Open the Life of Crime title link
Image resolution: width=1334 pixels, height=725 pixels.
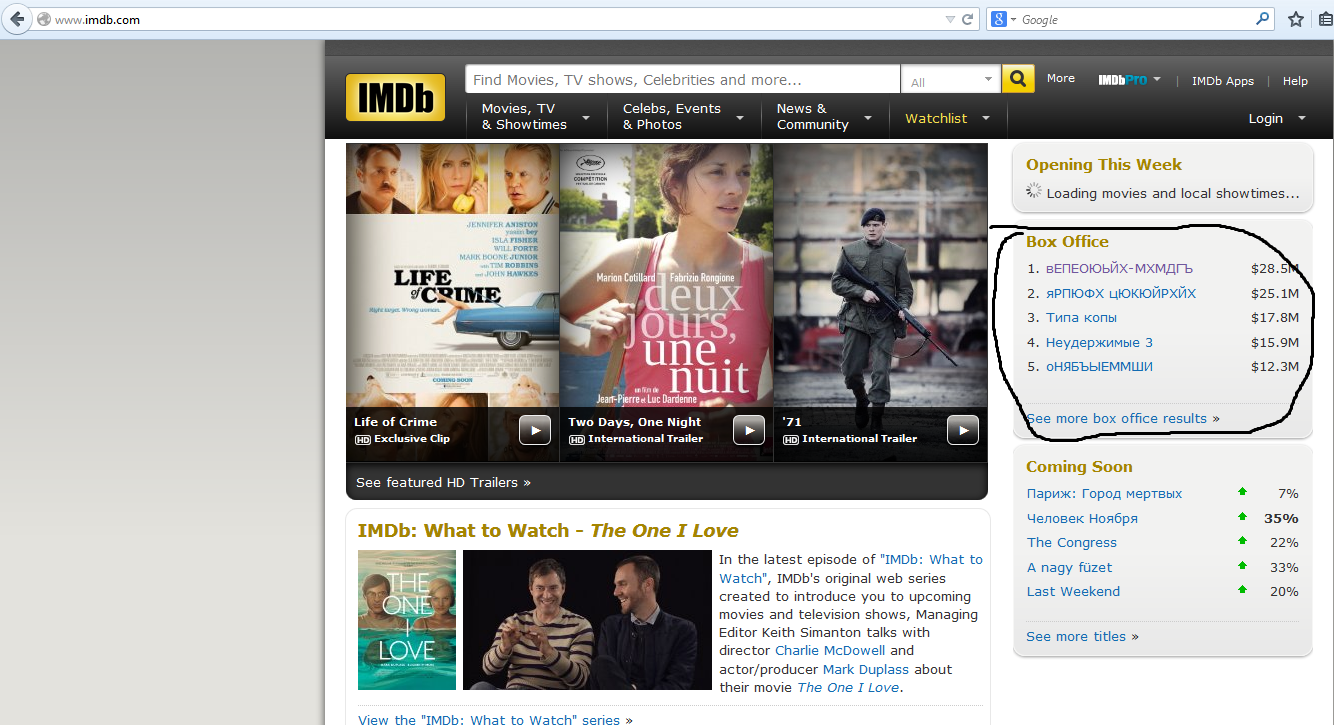[x=395, y=422]
